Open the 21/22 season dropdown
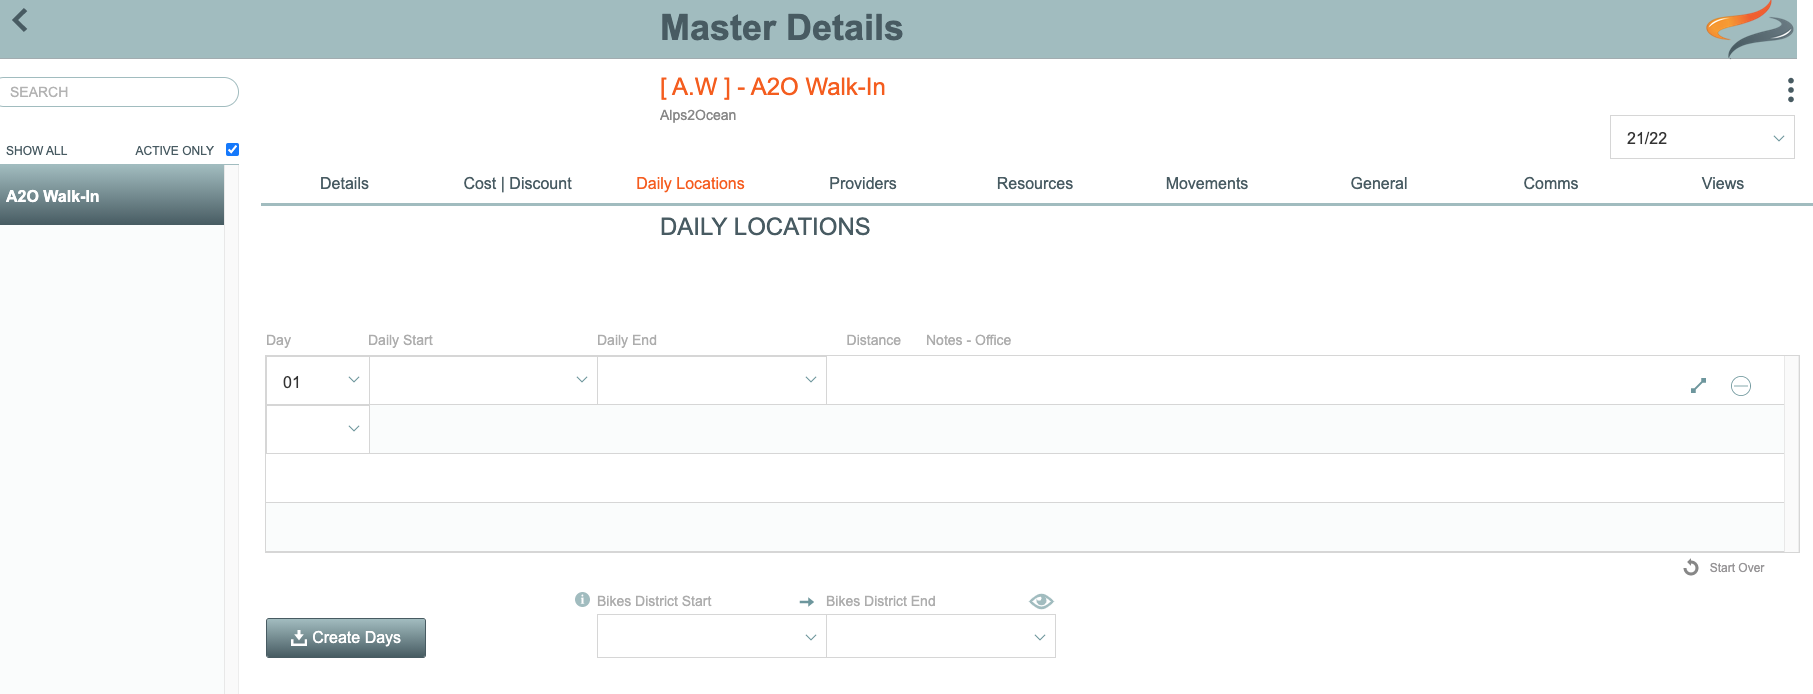Viewport: 1813px width, 694px height. pyautogui.click(x=1702, y=138)
